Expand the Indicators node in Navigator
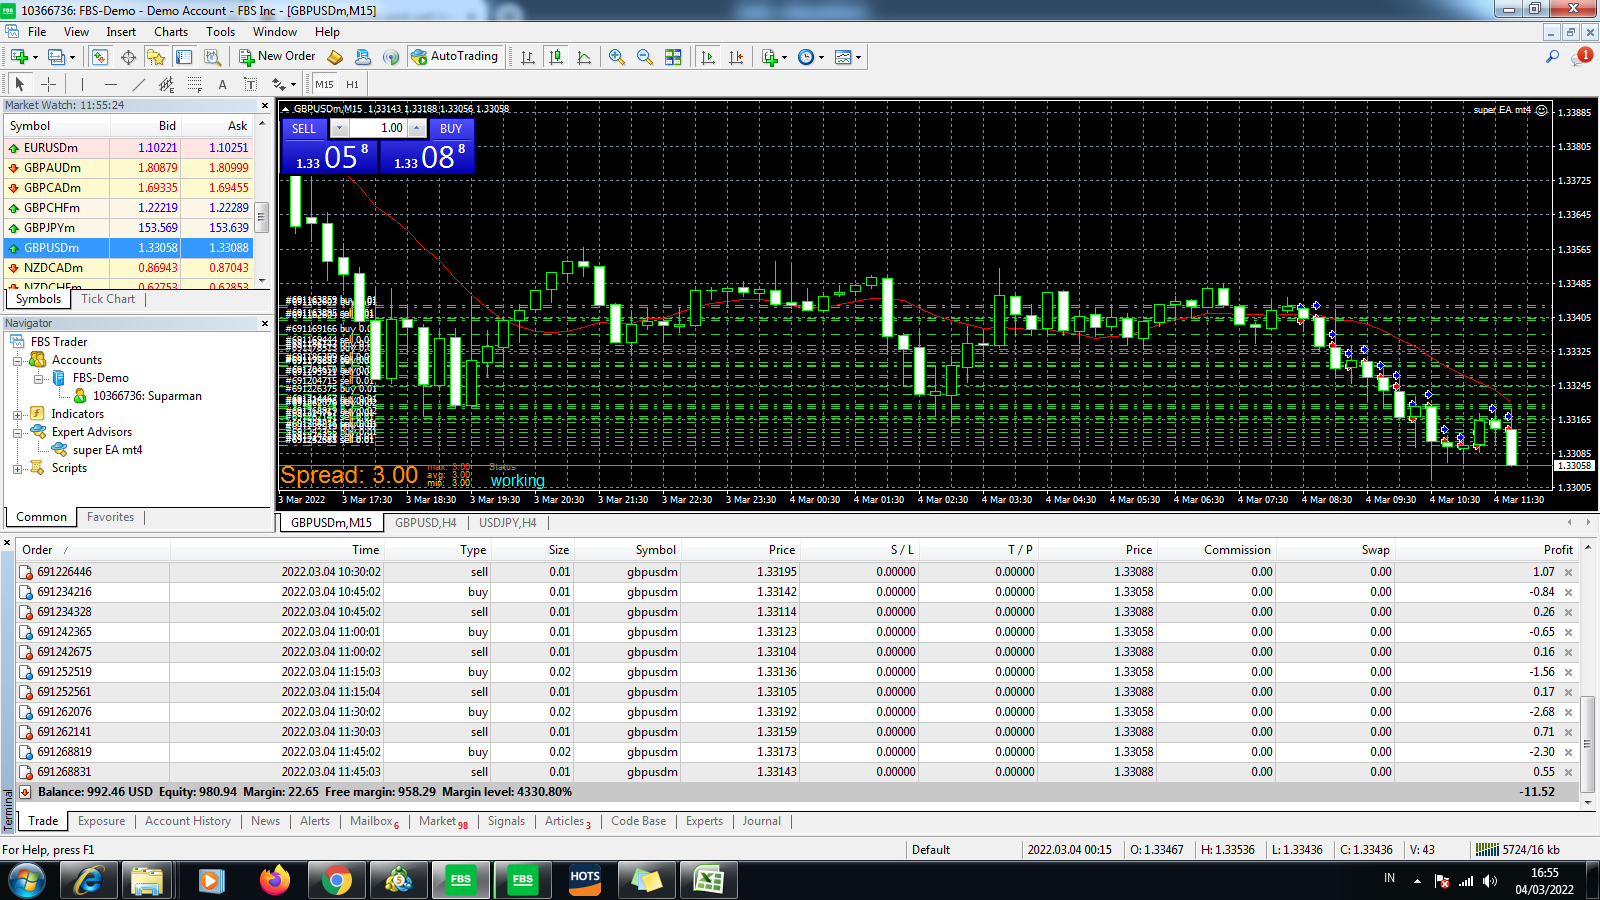 17,414
